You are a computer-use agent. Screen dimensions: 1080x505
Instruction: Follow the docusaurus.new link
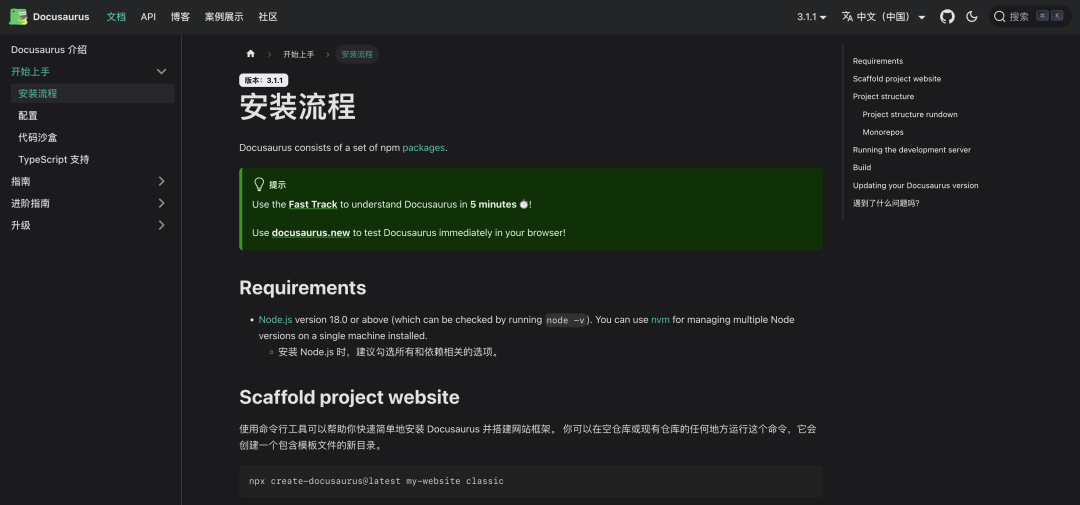click(311, 233)
